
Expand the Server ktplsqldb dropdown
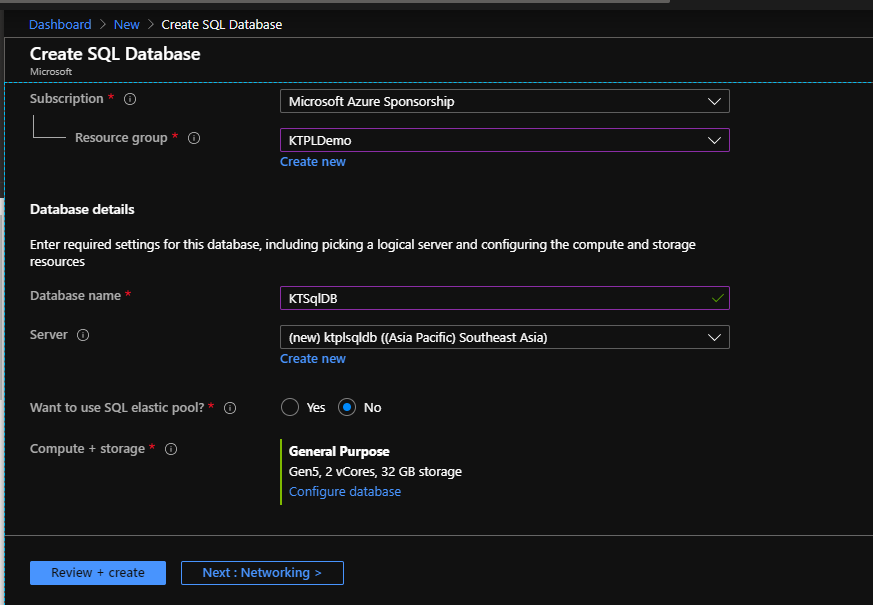504,337
